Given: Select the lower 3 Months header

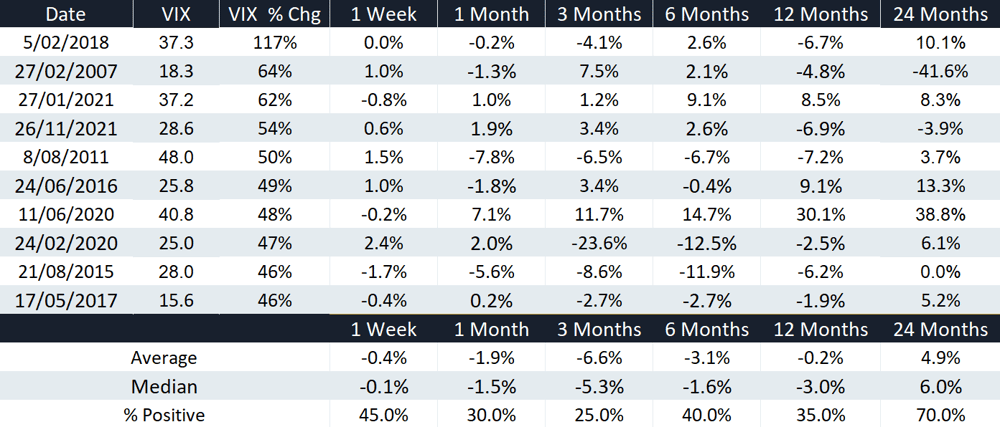Looking at the screenshot, I should [599, 329].
